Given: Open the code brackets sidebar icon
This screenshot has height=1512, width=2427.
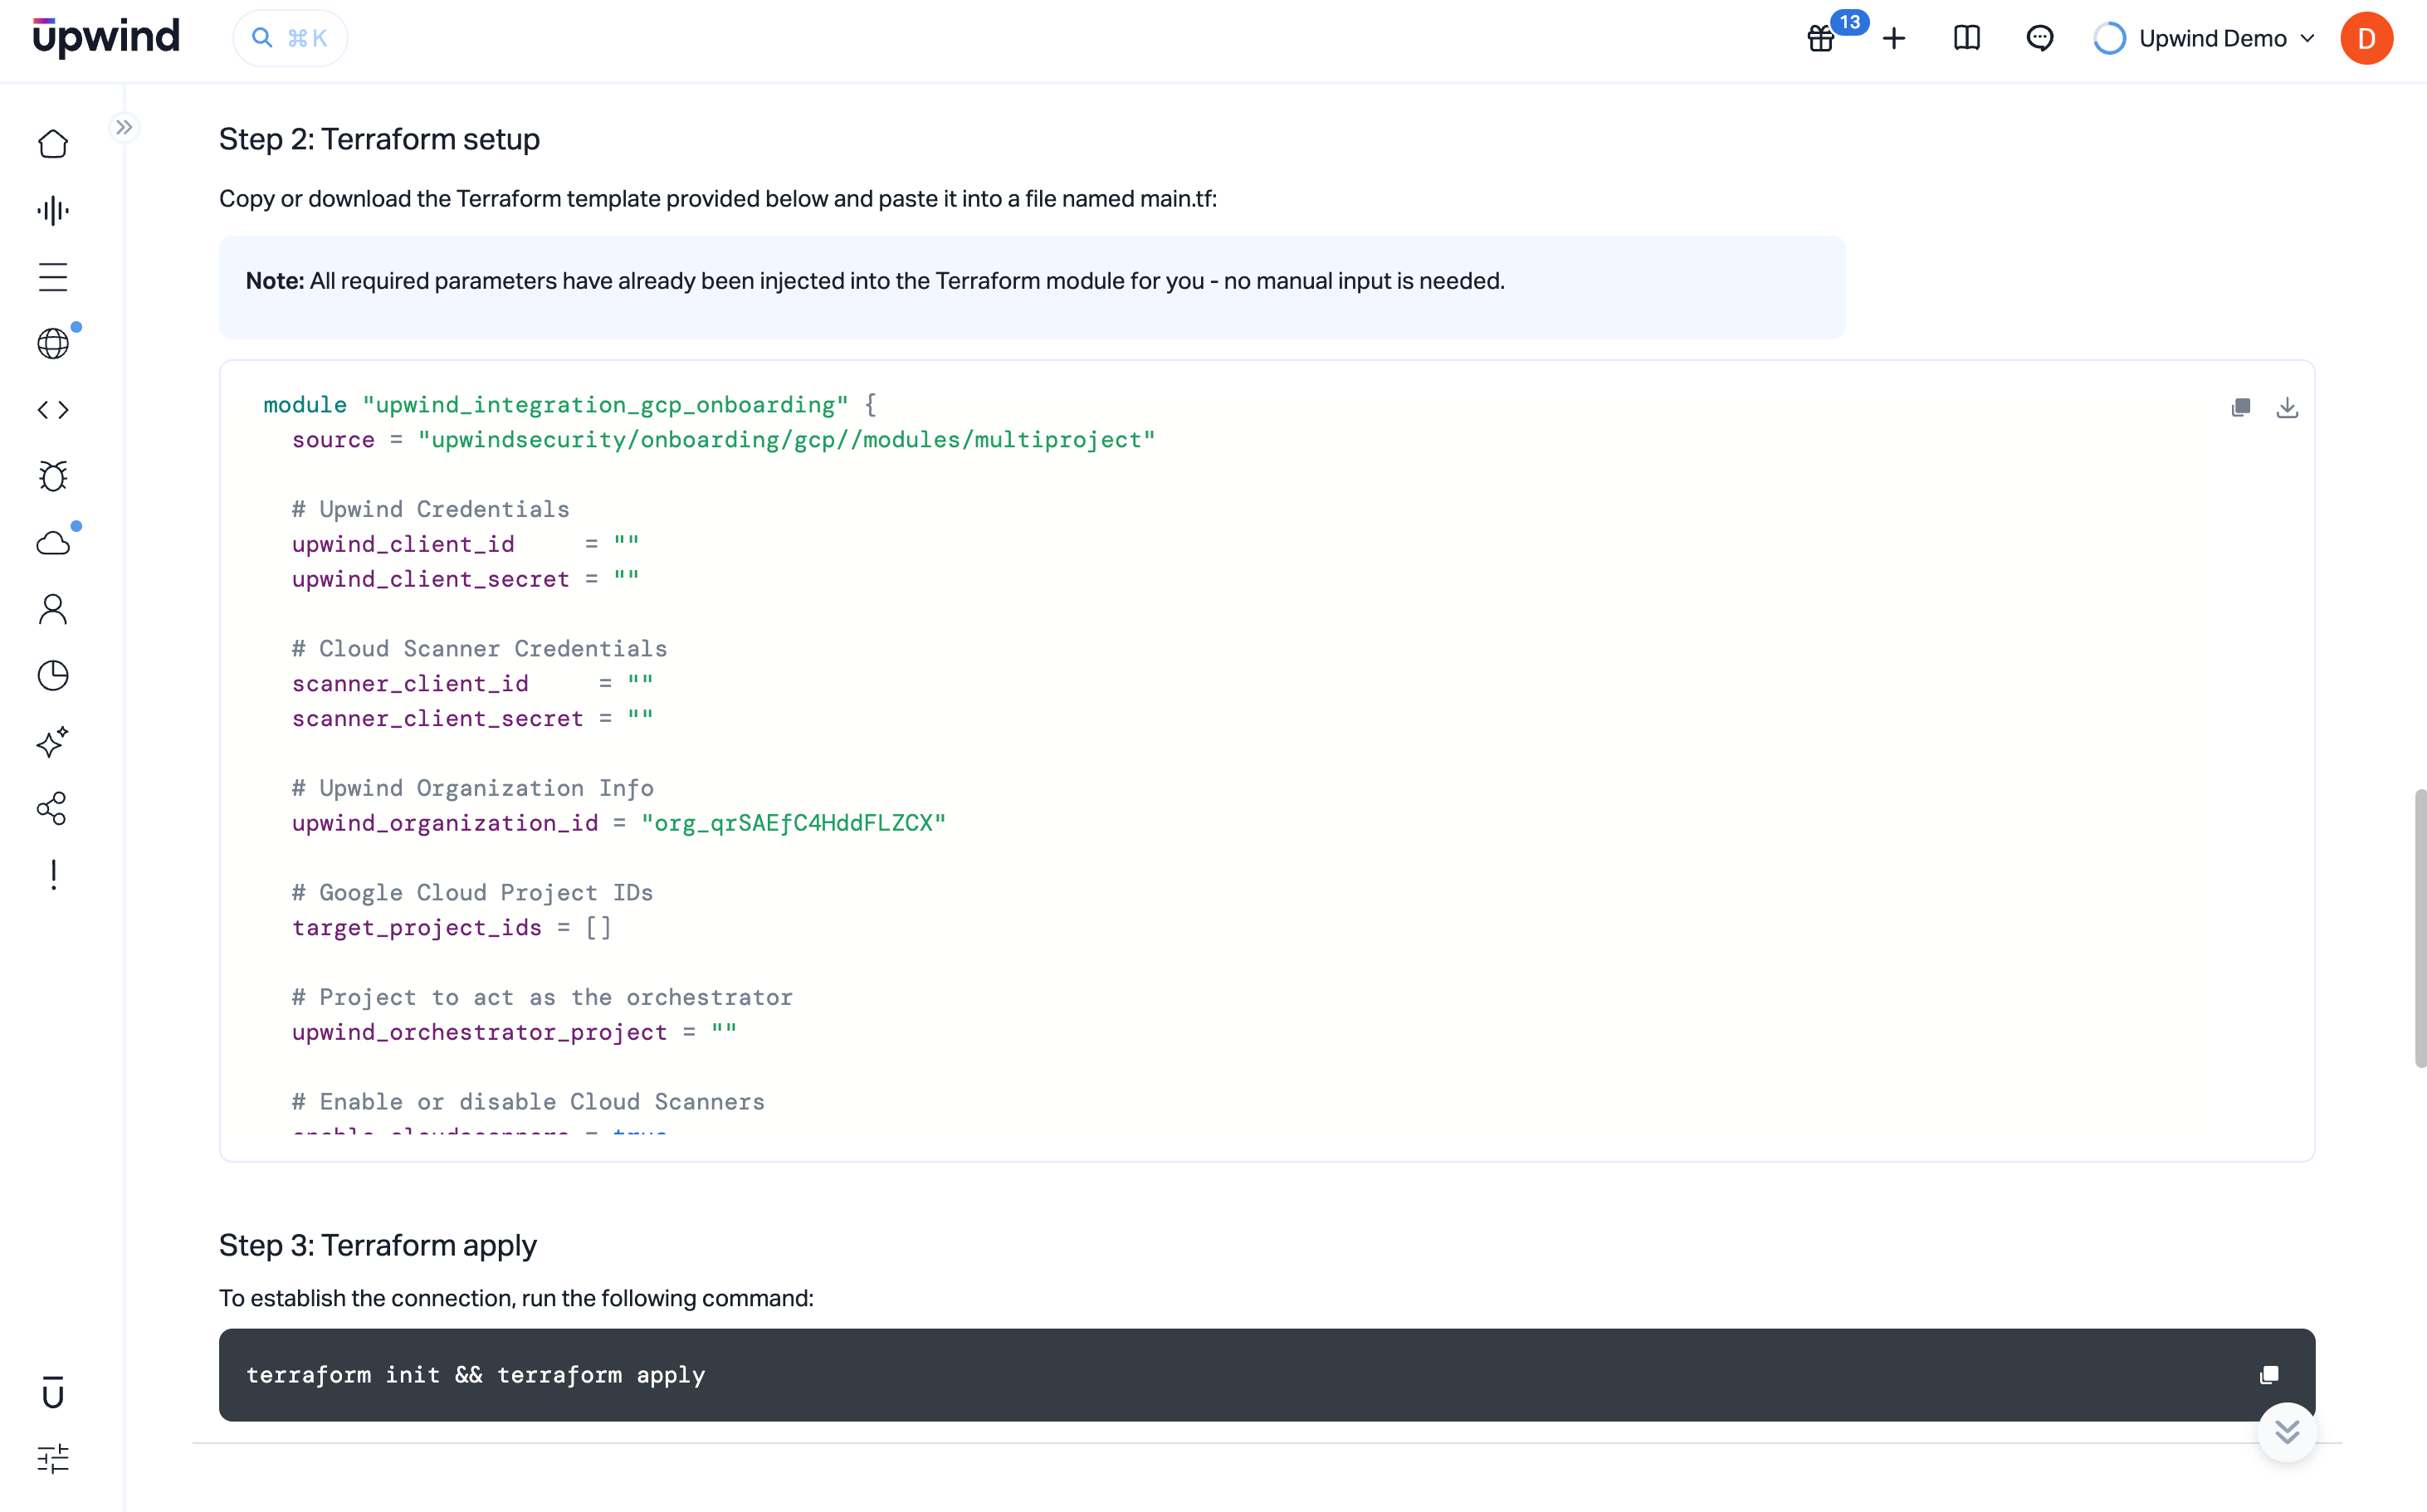Looking at the screenshot, I should pos(53,410).
